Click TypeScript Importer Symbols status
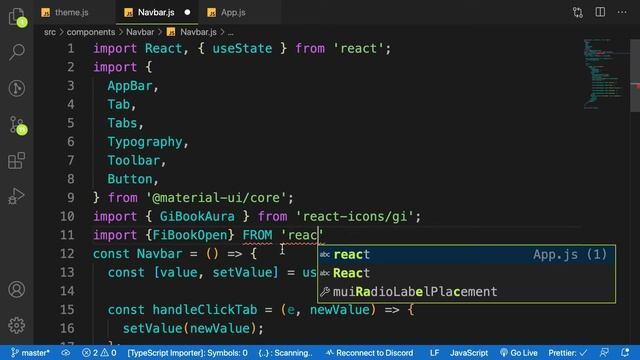The height and width of the screenshot is (360, 640). click(187, 353)
